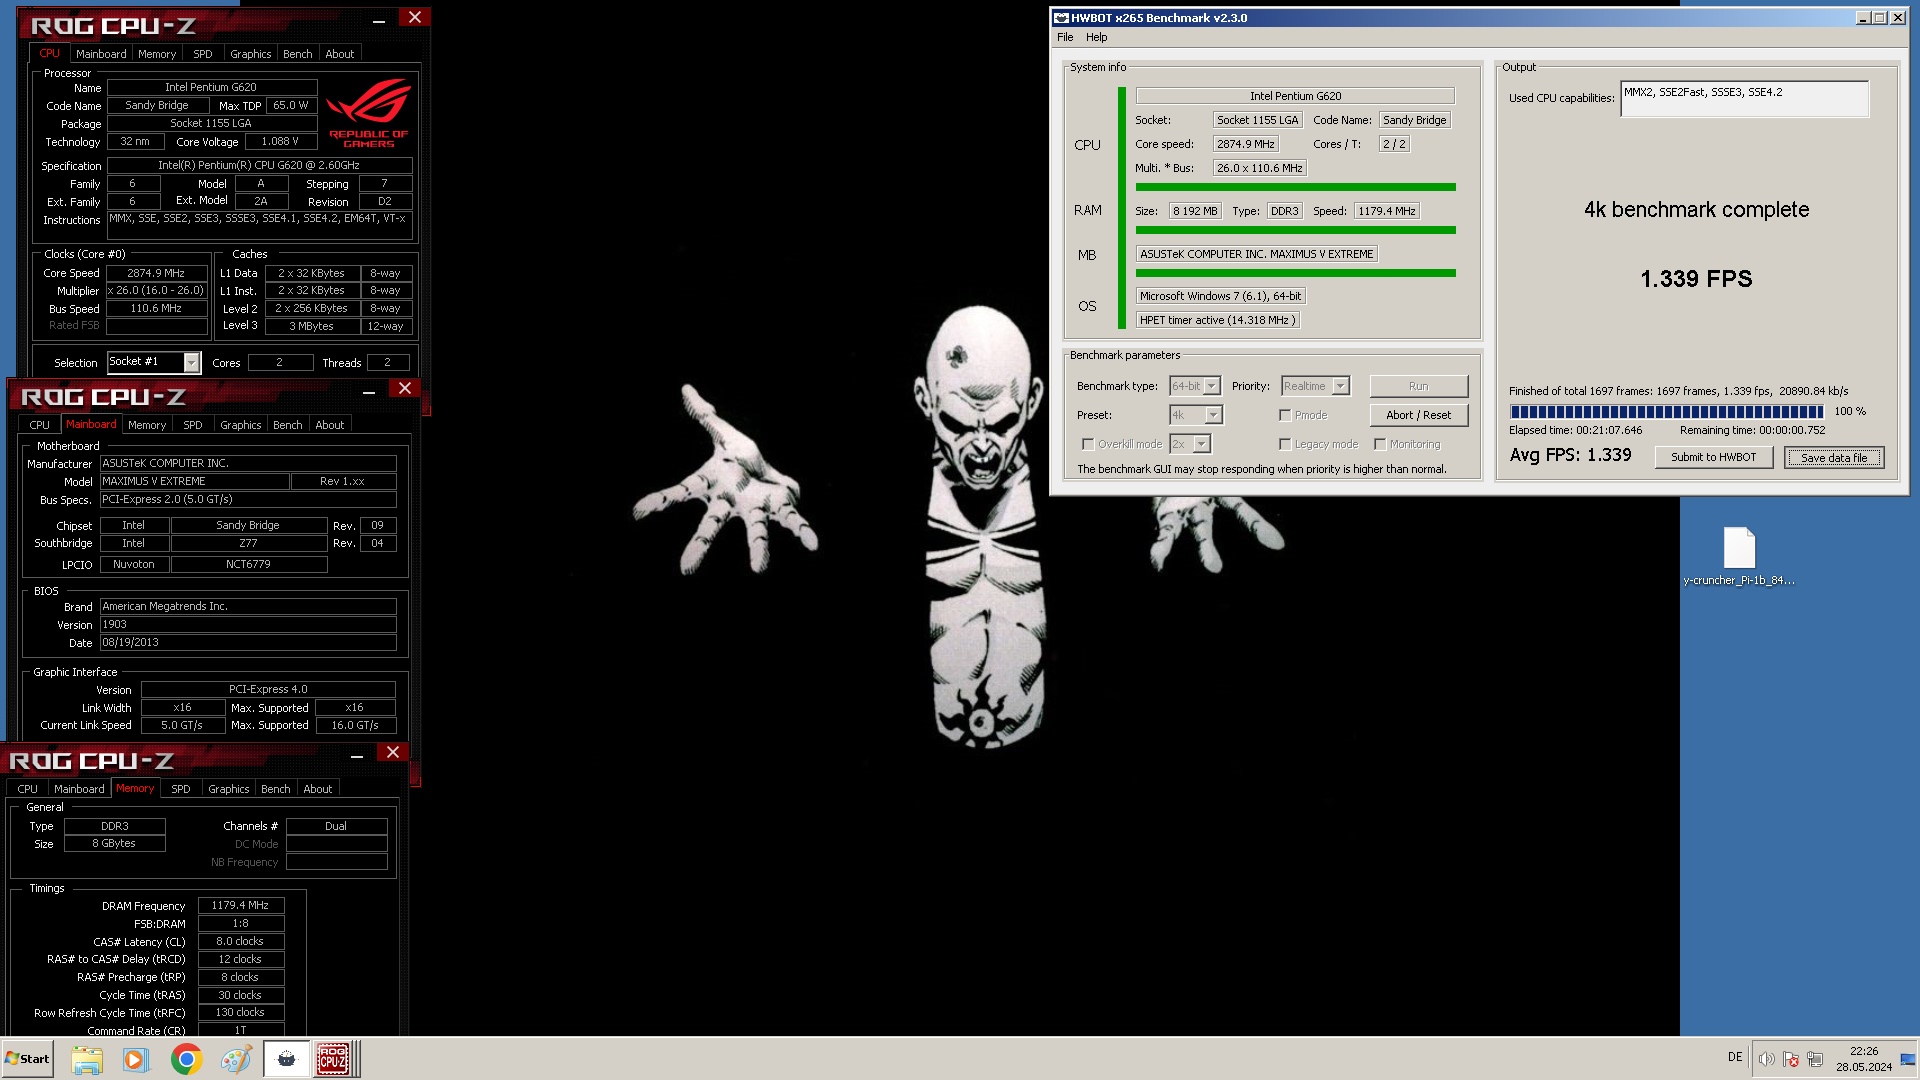Click the DE language indicator

click(1735, 1057)
